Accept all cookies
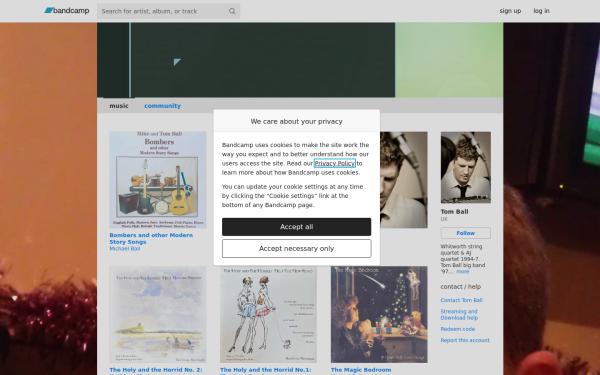Viewport: 600px width, 375px height. coord(297,227)
